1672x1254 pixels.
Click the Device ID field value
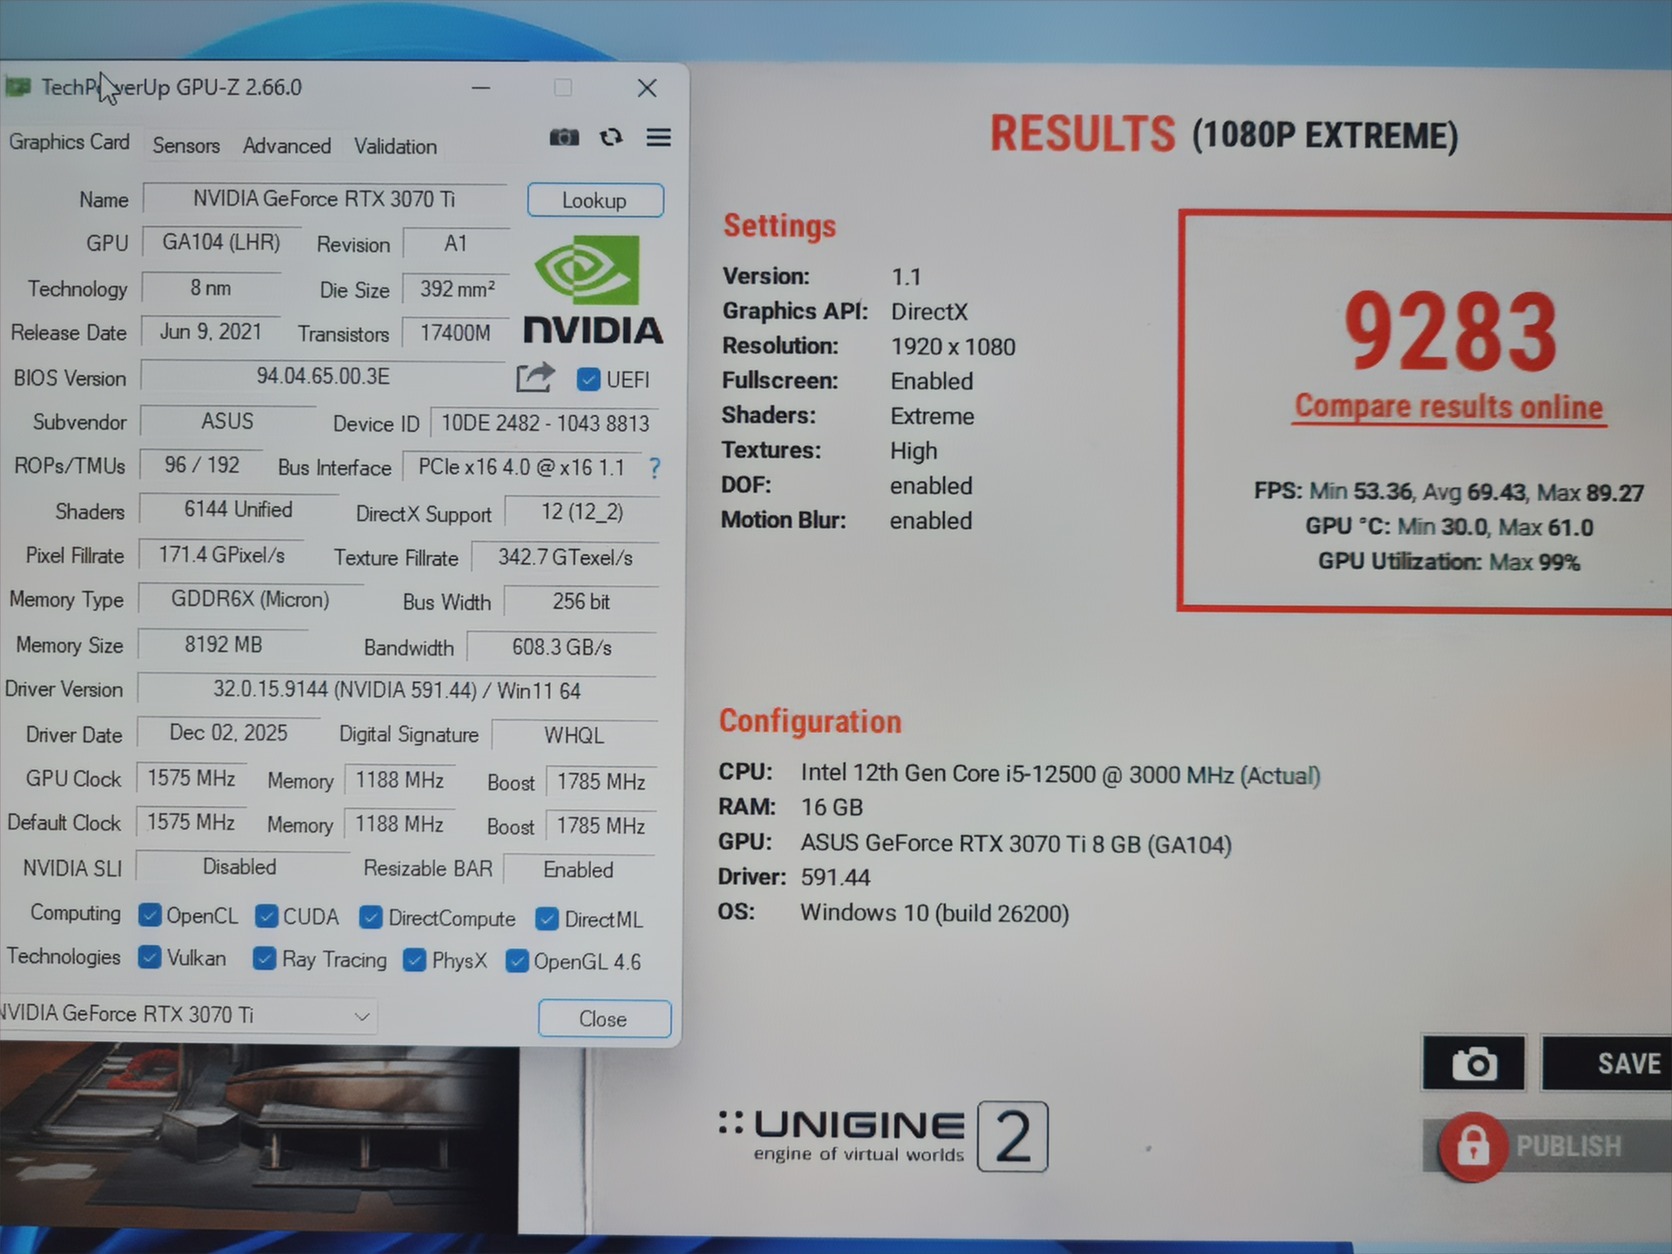coord(545,423)
